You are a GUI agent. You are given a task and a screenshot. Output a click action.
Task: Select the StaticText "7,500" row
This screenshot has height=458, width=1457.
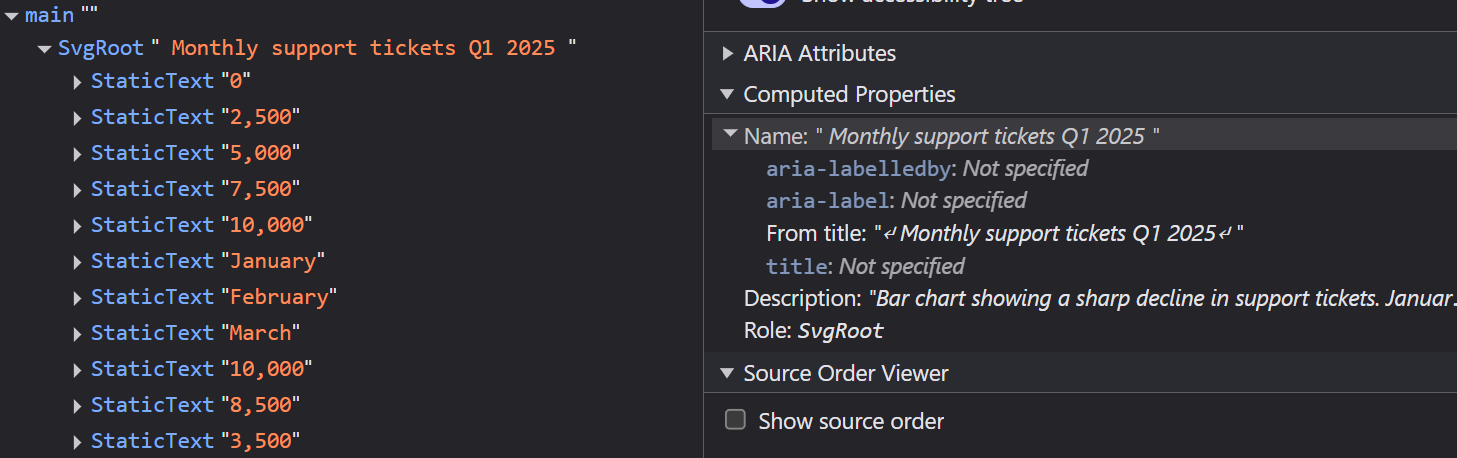point(195,188)
